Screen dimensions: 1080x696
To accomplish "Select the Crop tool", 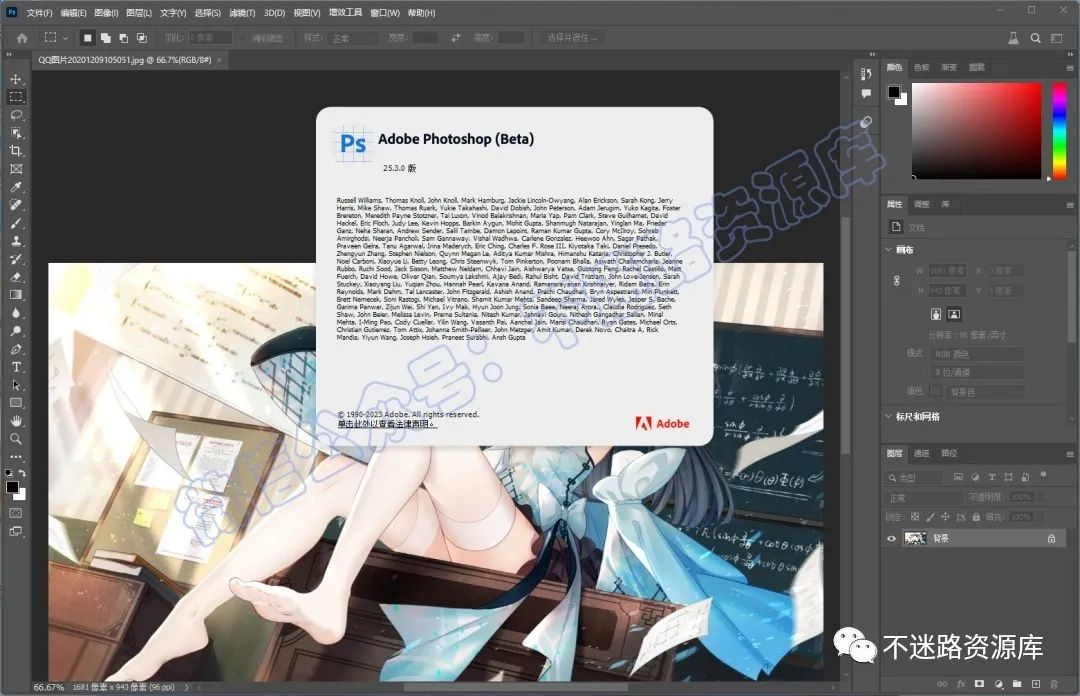I will click(16, 151).
